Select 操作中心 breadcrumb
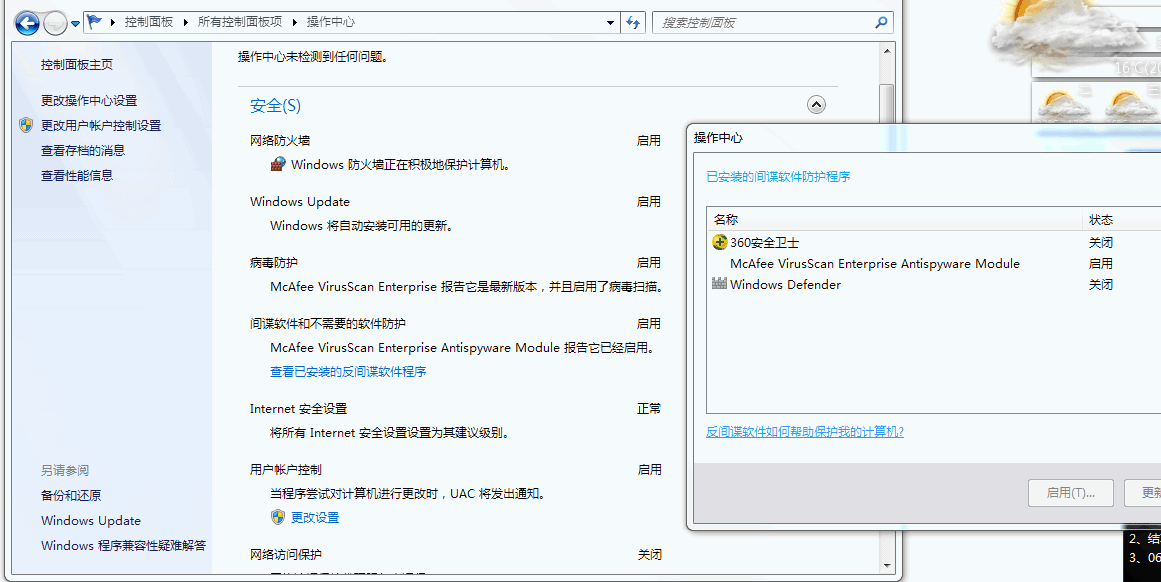Image resolution: width=1161 pixels, height=582 pixels. (x=331, y=22)
